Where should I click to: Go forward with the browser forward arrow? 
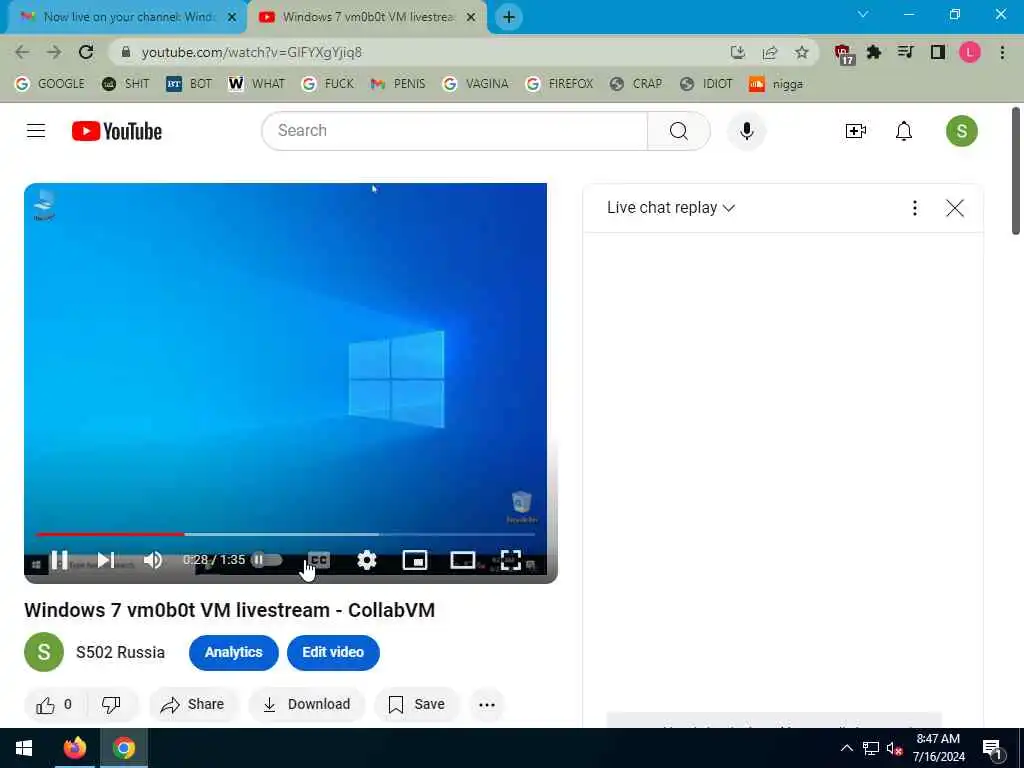(x=54, y=52)
